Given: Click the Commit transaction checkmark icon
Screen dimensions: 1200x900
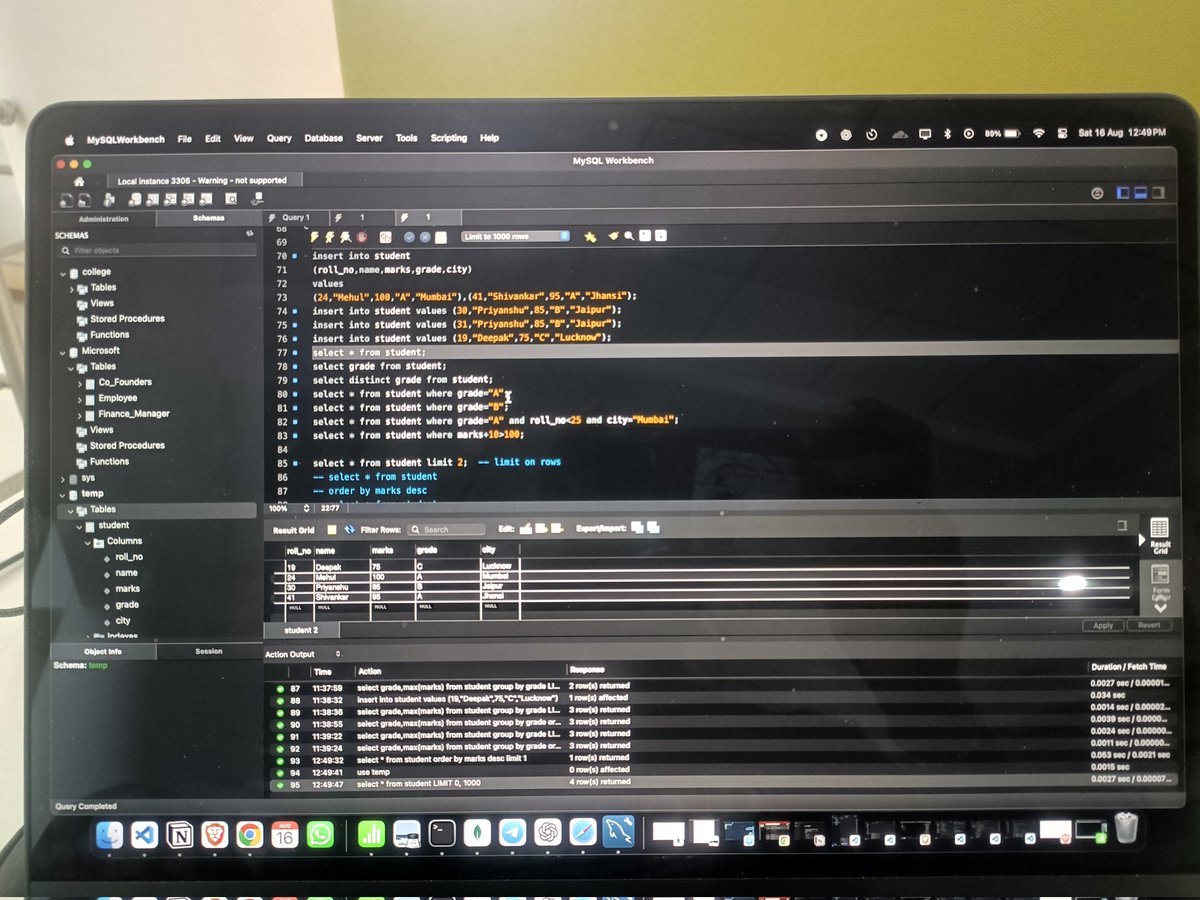Looking at the screenshot, I should [x=408, y=237].
